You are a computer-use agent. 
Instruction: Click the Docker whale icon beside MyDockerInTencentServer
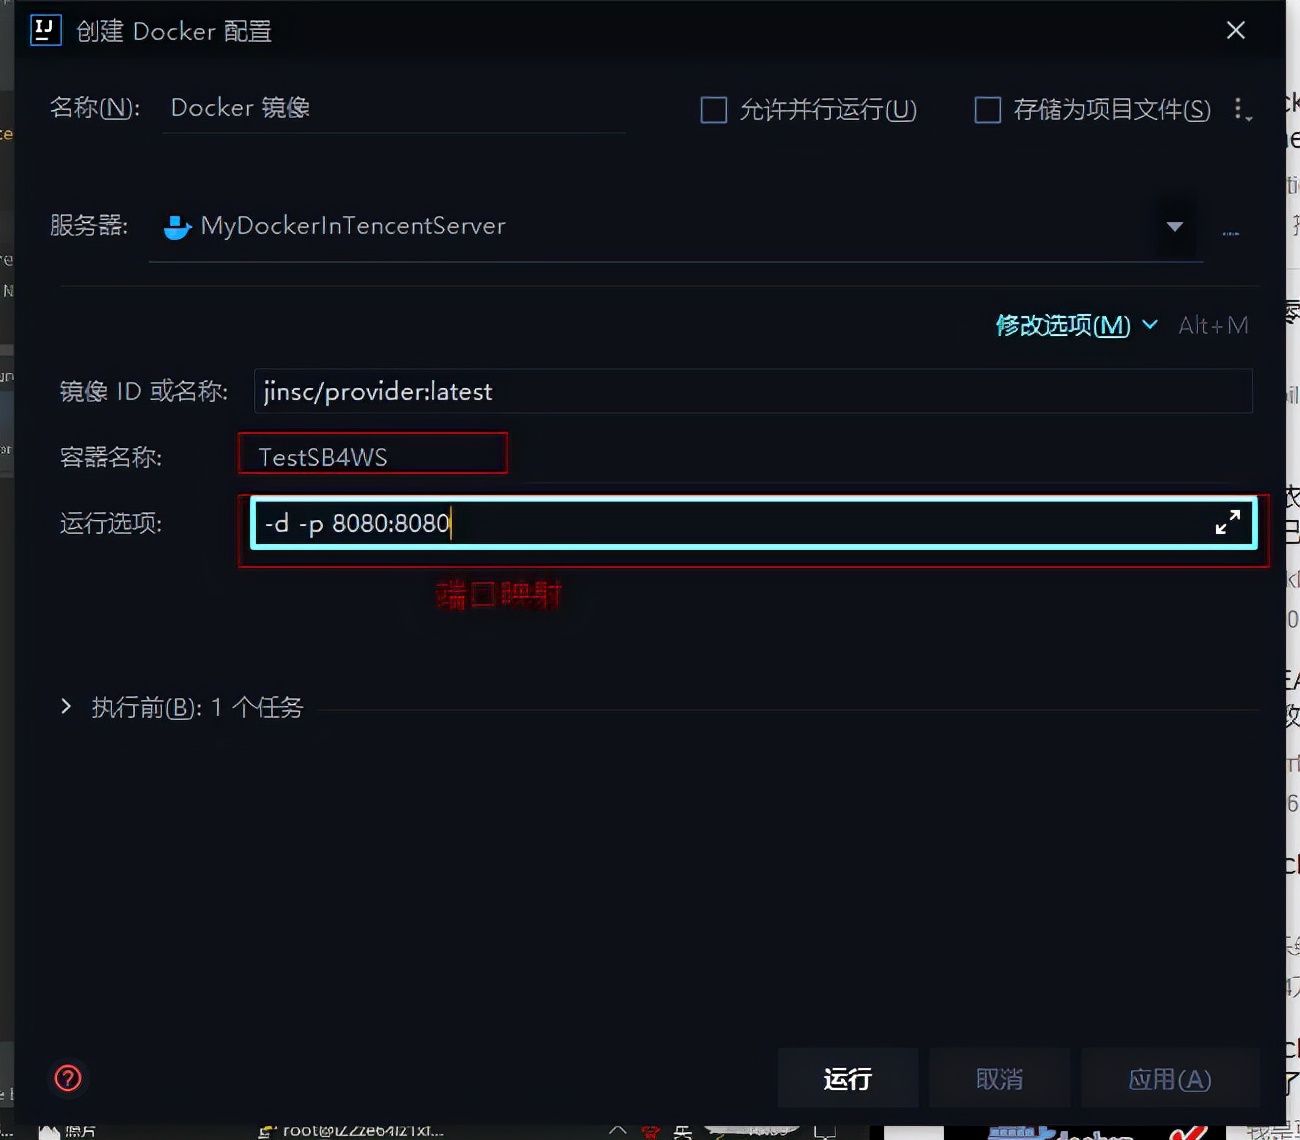(176, 226)
